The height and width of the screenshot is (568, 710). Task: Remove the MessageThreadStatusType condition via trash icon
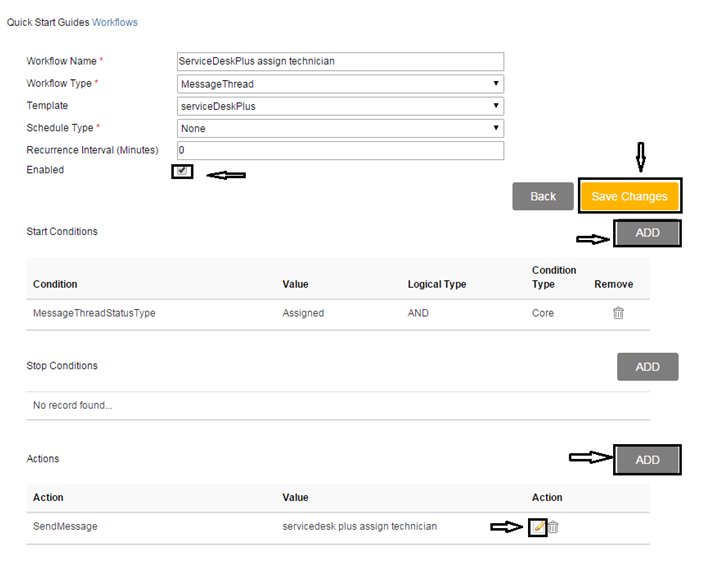(x=618, y=313)
